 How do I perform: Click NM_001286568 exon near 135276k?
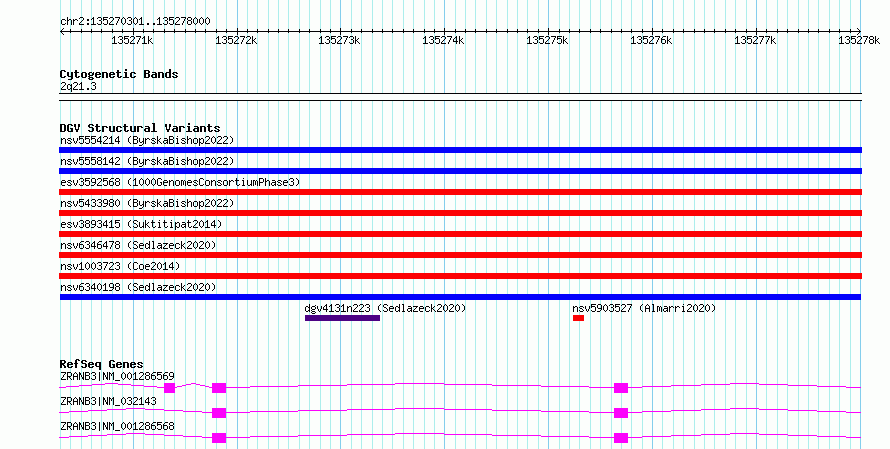click(621, 438)
